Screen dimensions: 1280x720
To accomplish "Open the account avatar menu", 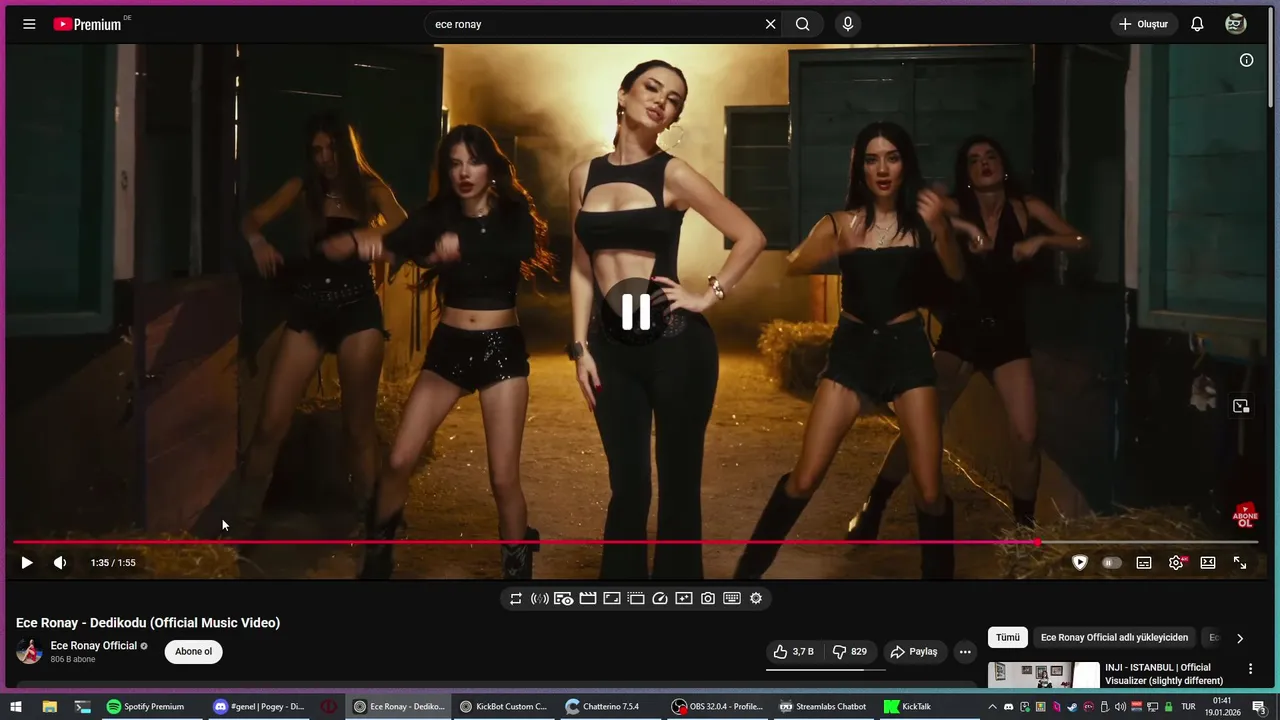I will (1236, 24).
